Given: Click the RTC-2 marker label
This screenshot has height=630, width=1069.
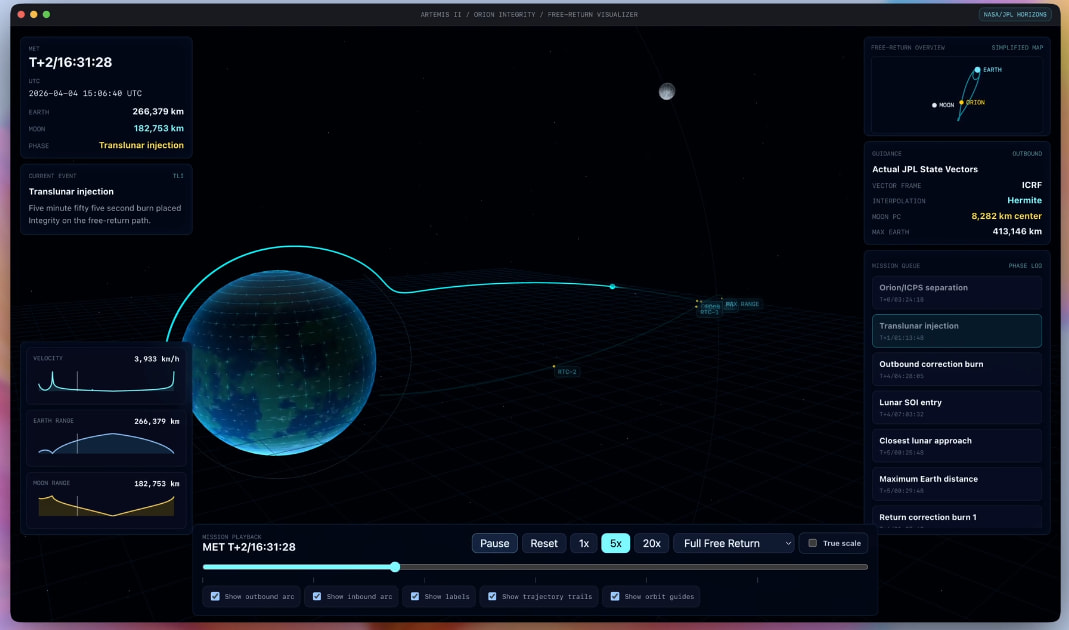Looking at the screenshot, I should click(x=567, y=372).
